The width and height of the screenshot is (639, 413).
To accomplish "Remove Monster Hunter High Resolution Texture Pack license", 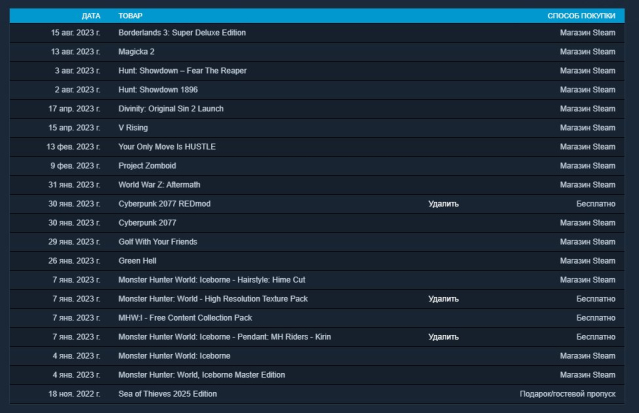I will (443, 299).
